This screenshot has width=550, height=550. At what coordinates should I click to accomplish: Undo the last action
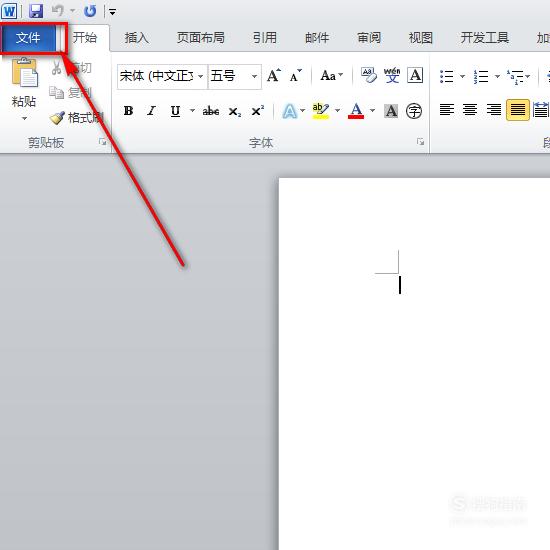58,11
